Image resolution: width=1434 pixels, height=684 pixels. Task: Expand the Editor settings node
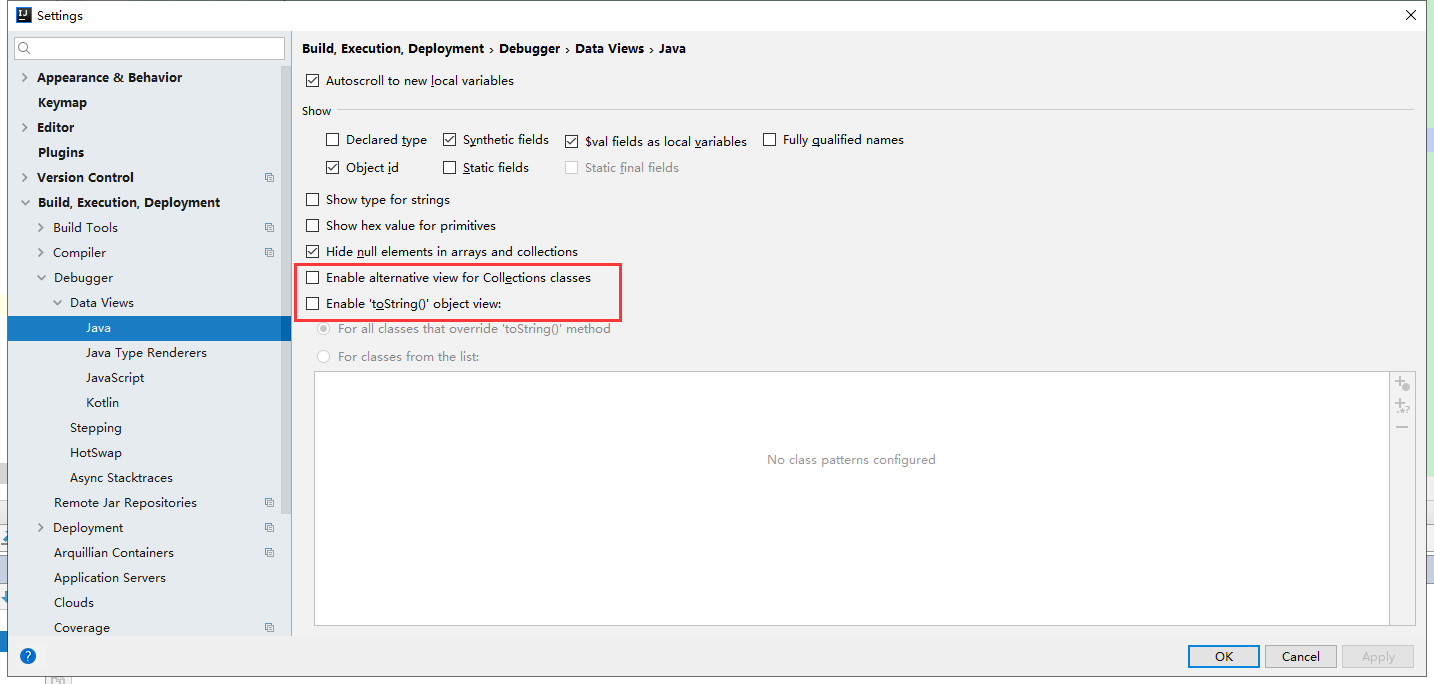[24, 127]
